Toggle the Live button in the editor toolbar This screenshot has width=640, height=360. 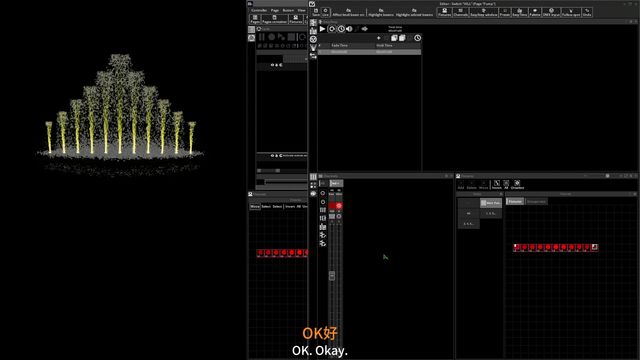(325, 12)
